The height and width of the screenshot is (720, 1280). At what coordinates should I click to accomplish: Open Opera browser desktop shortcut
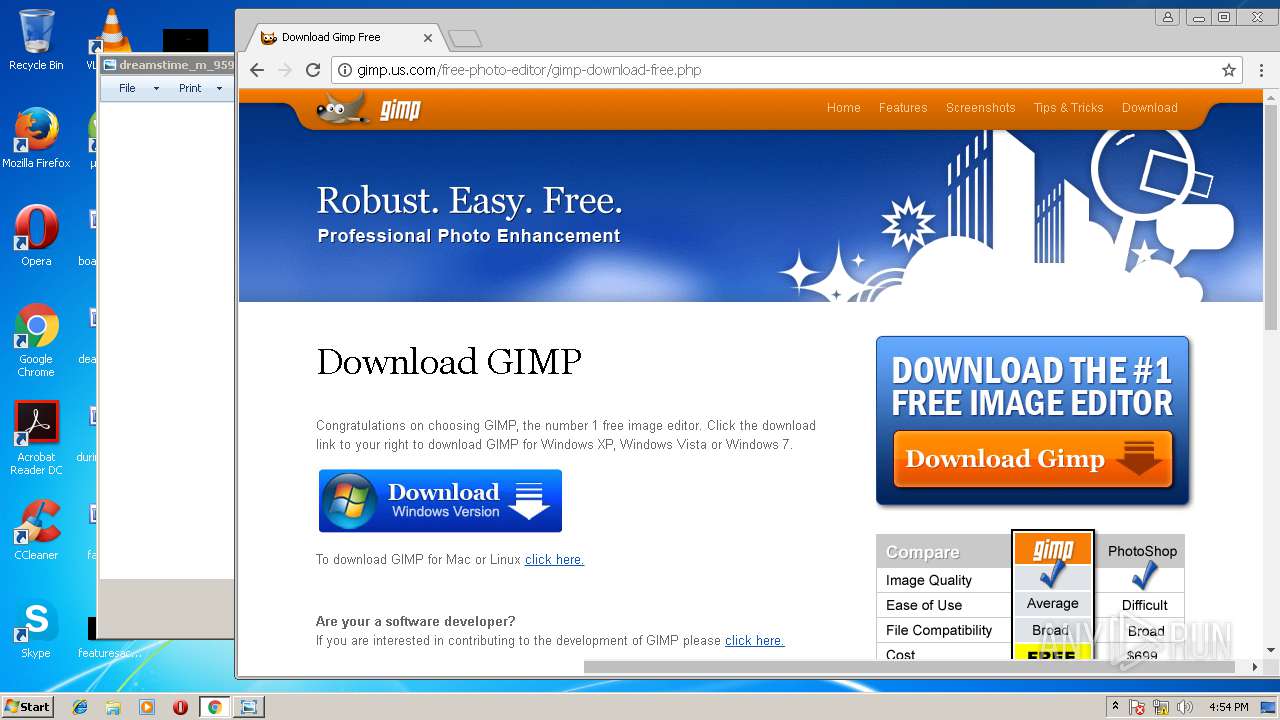click(36, 236)
